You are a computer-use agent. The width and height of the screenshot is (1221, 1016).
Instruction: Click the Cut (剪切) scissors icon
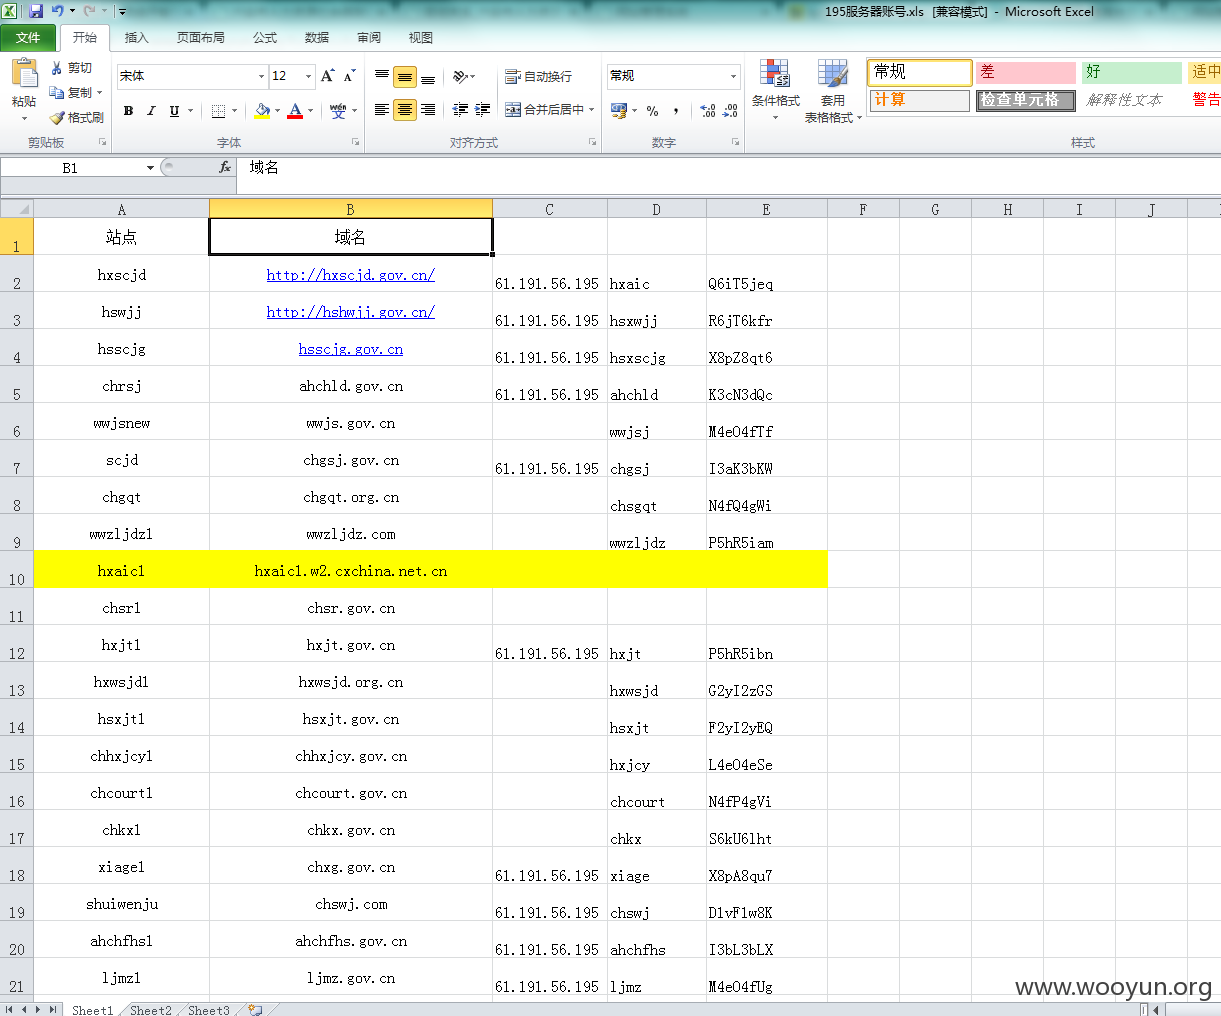click(57, 68)
